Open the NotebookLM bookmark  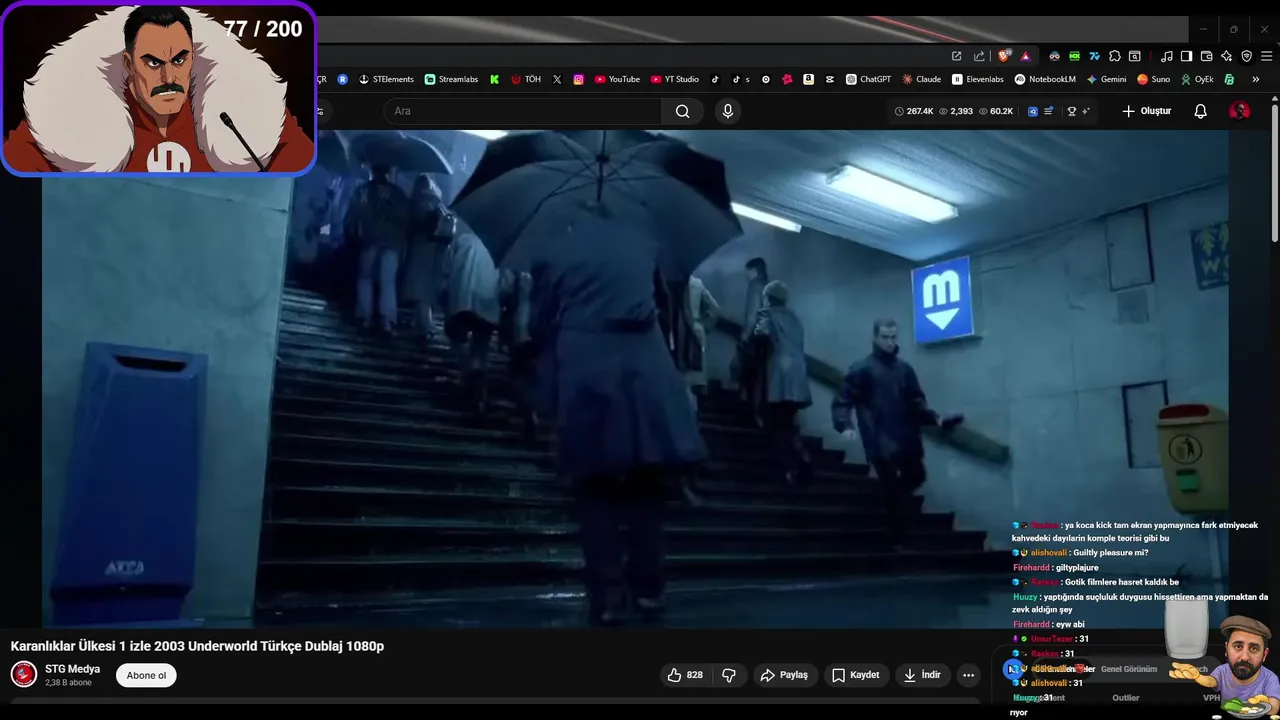click(x=1045, y=79)
